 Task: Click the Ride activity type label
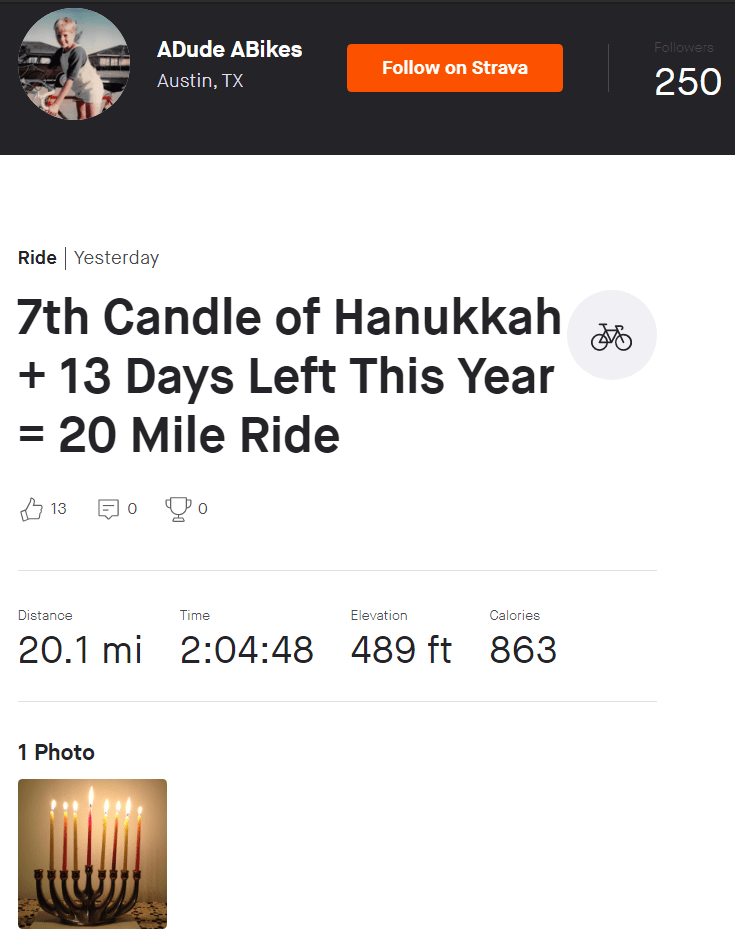pyautogui.click(x=37, y=258)
